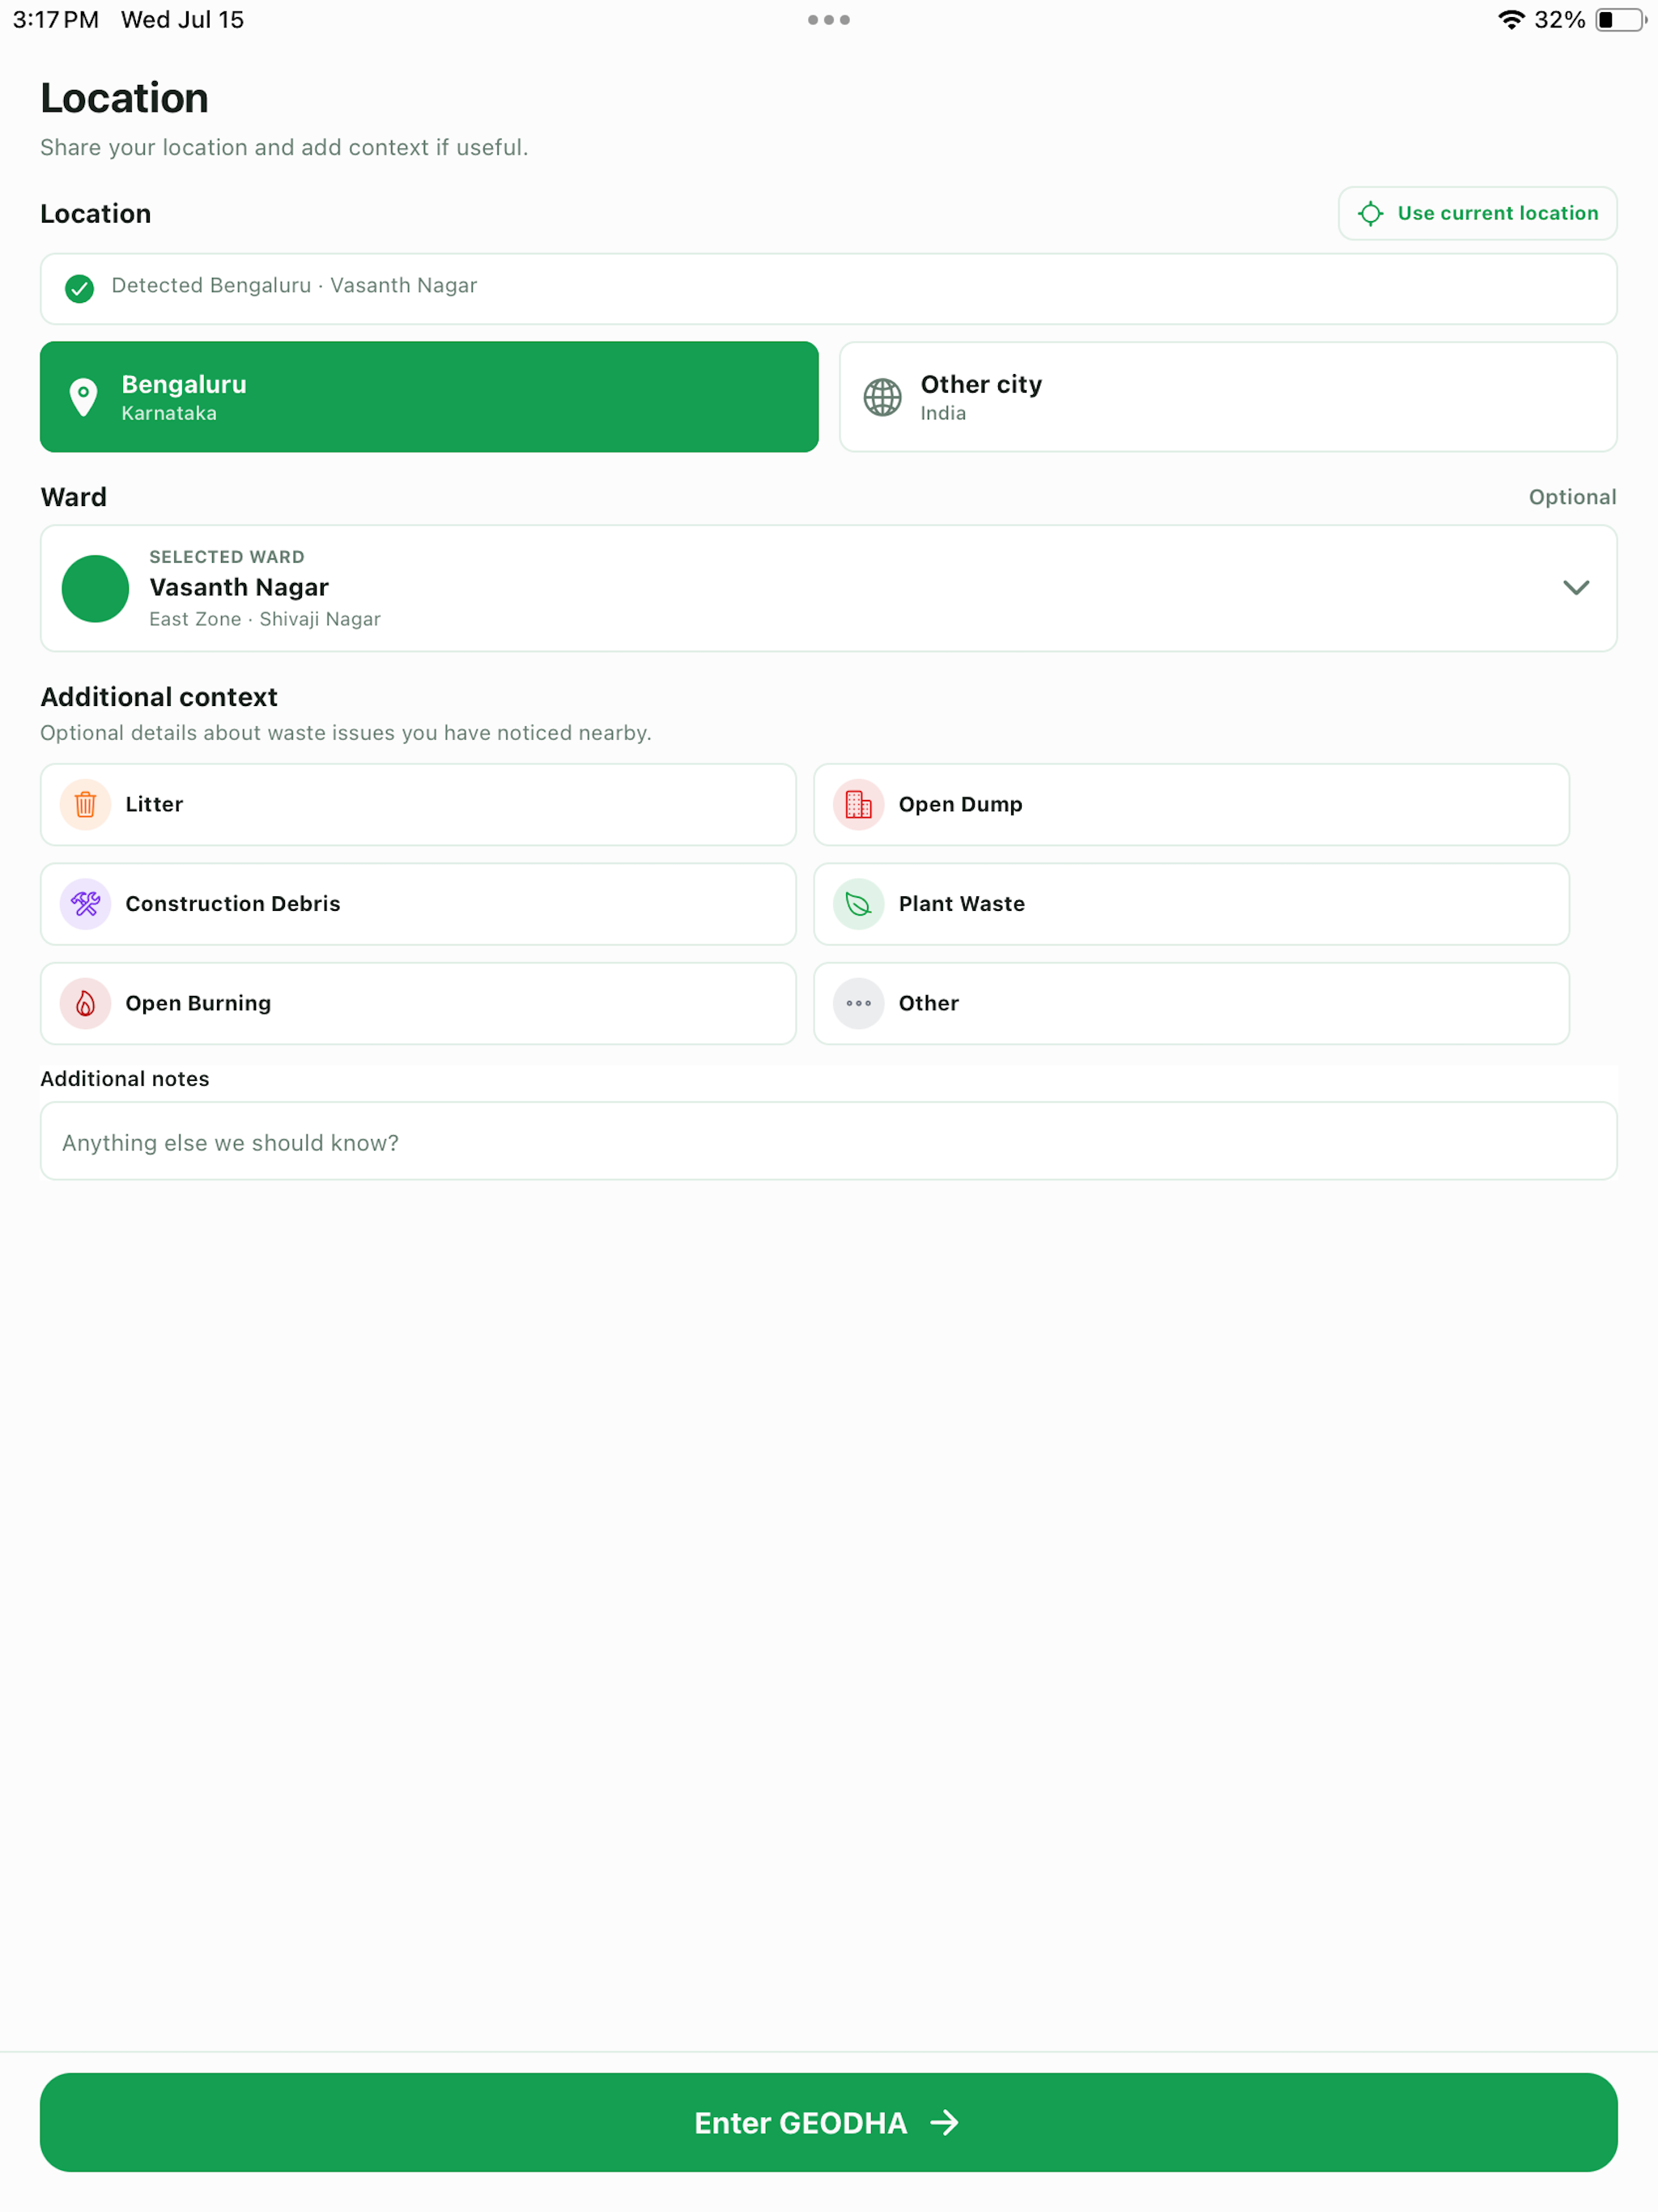The width and height of the screenshot is (1658, 2212).
Task: Click the globe icon on Other city
Action: pos(882,397)
